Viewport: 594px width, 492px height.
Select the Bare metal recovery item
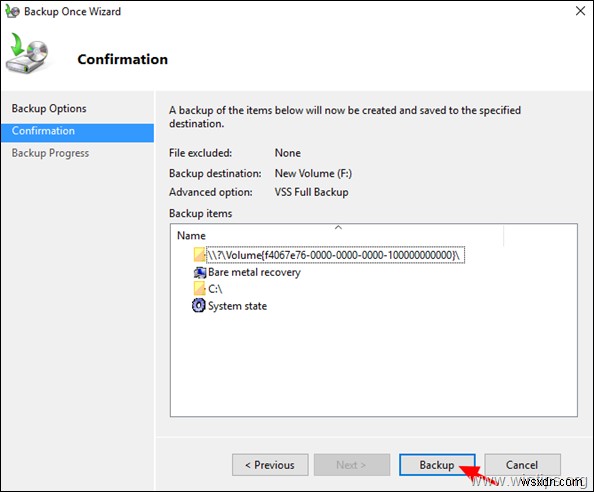coord(254,272)
